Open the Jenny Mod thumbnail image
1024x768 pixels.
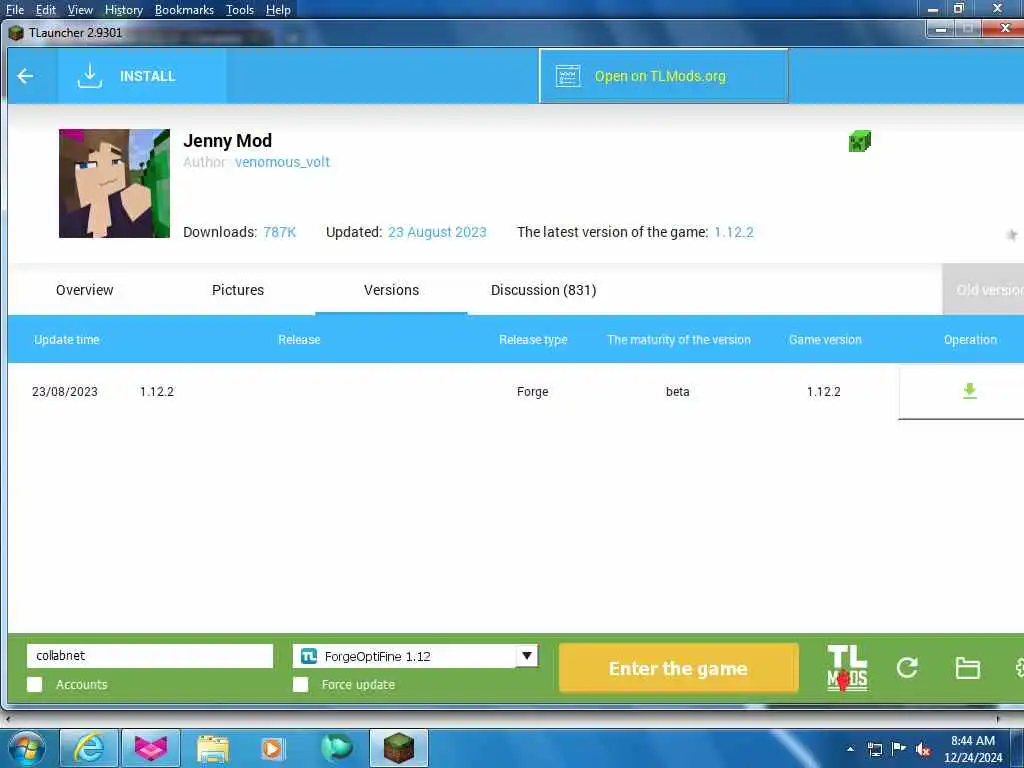pyautogui.click(x=114, y=184)
